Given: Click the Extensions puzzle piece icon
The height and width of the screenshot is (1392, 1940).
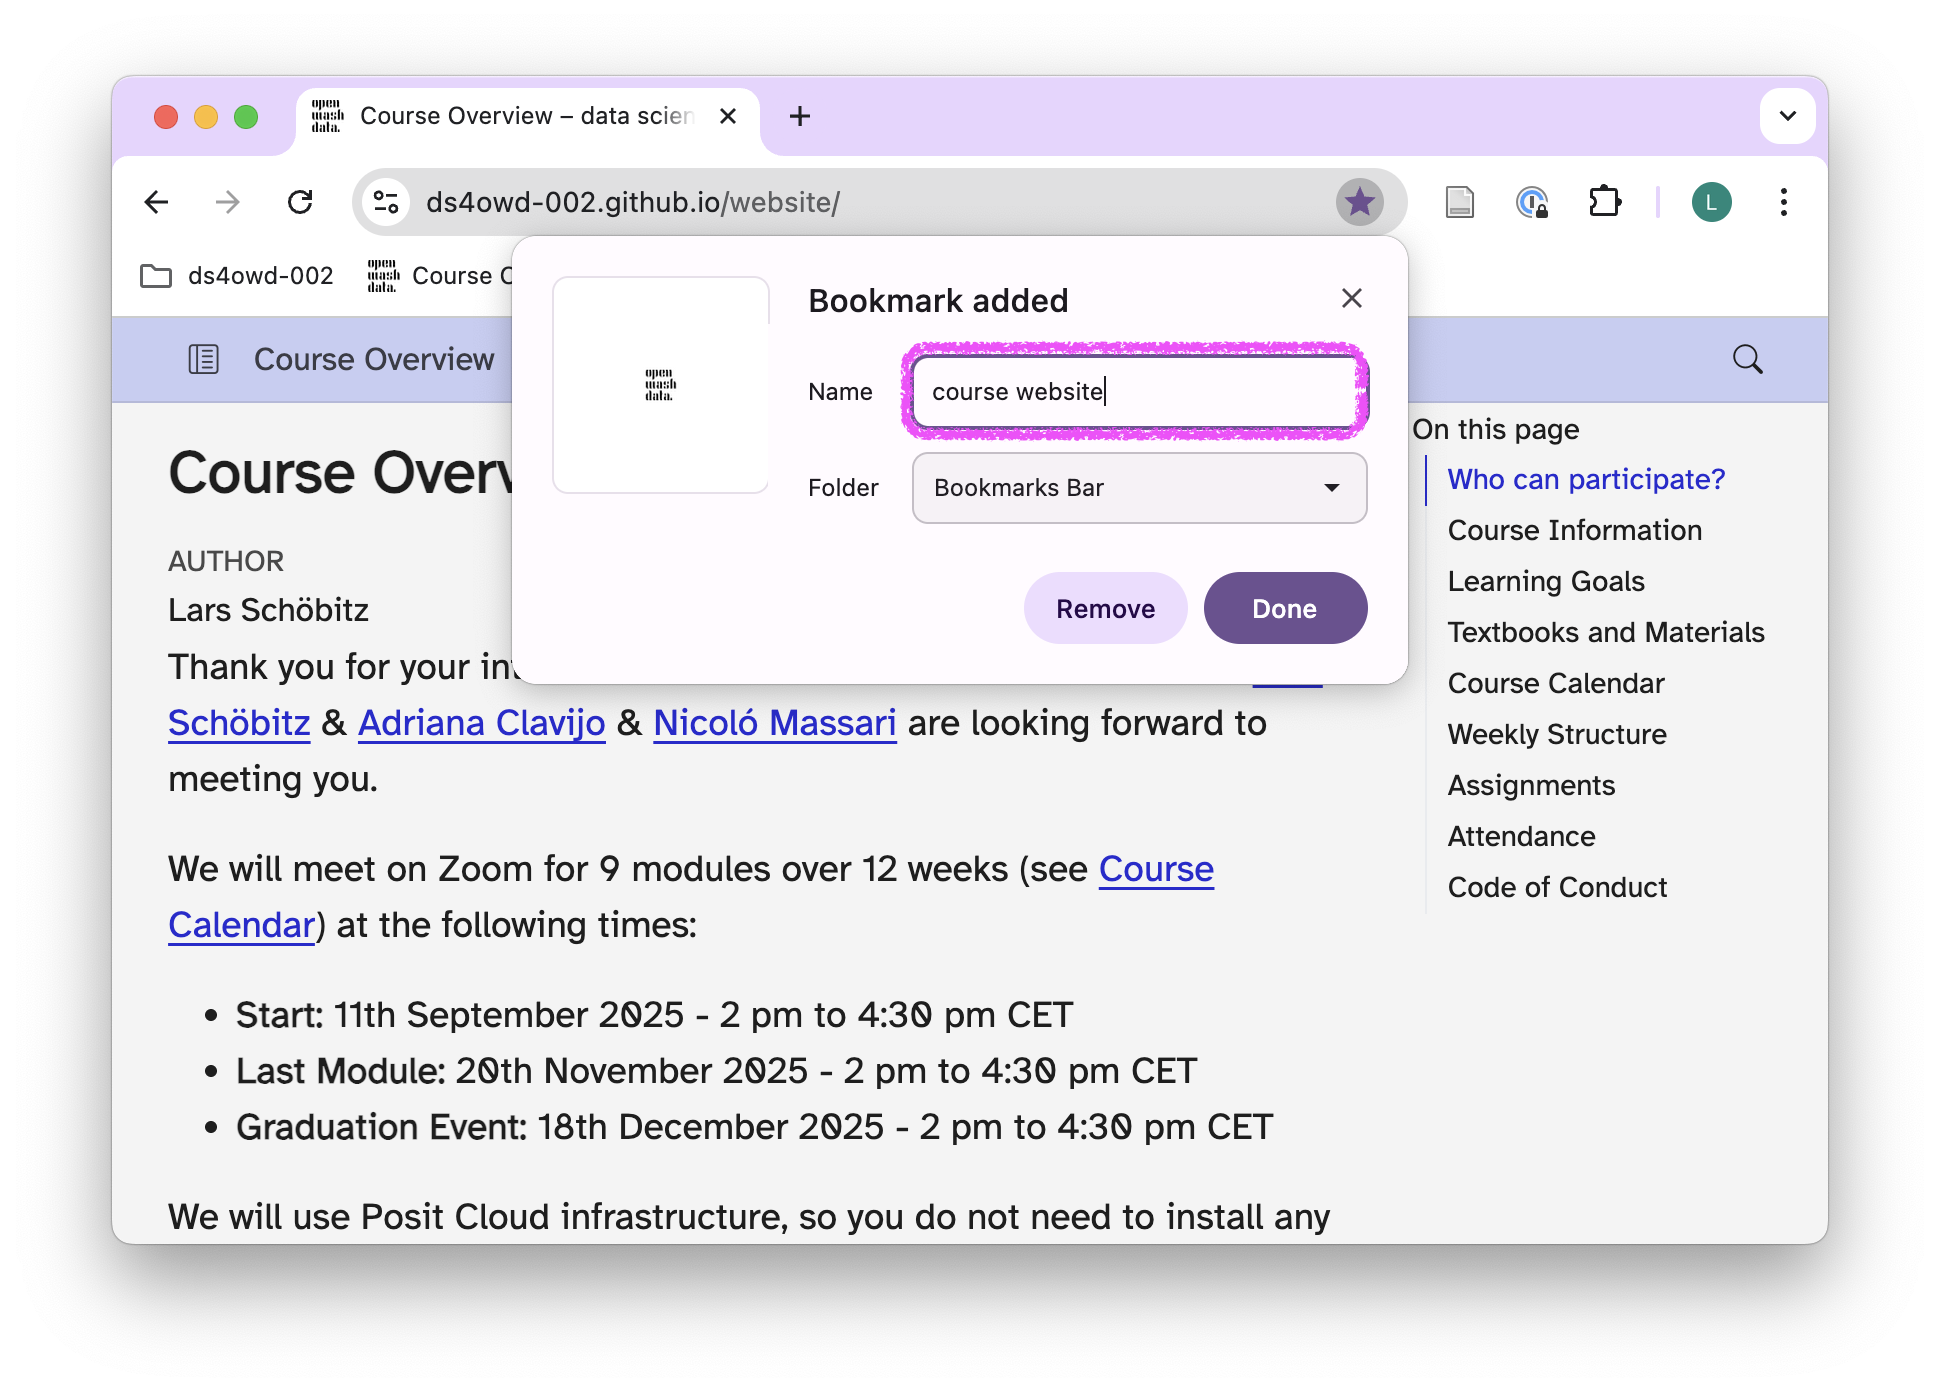Looking at the screenshot, I should point(1604,203).
